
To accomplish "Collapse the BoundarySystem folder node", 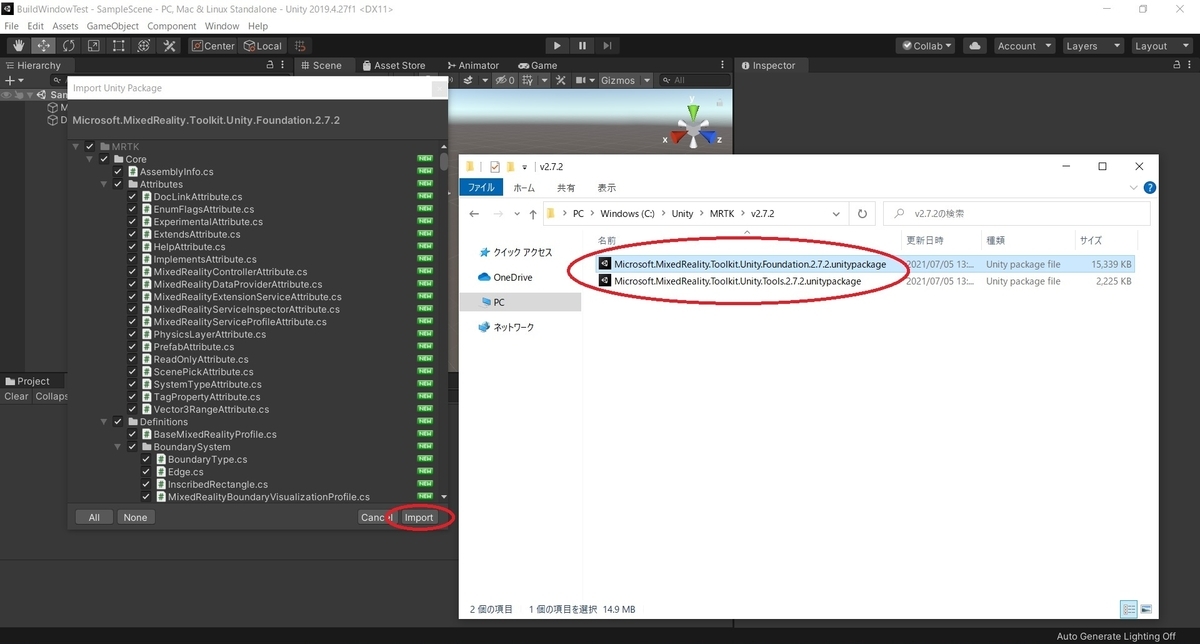I will 118,447.
